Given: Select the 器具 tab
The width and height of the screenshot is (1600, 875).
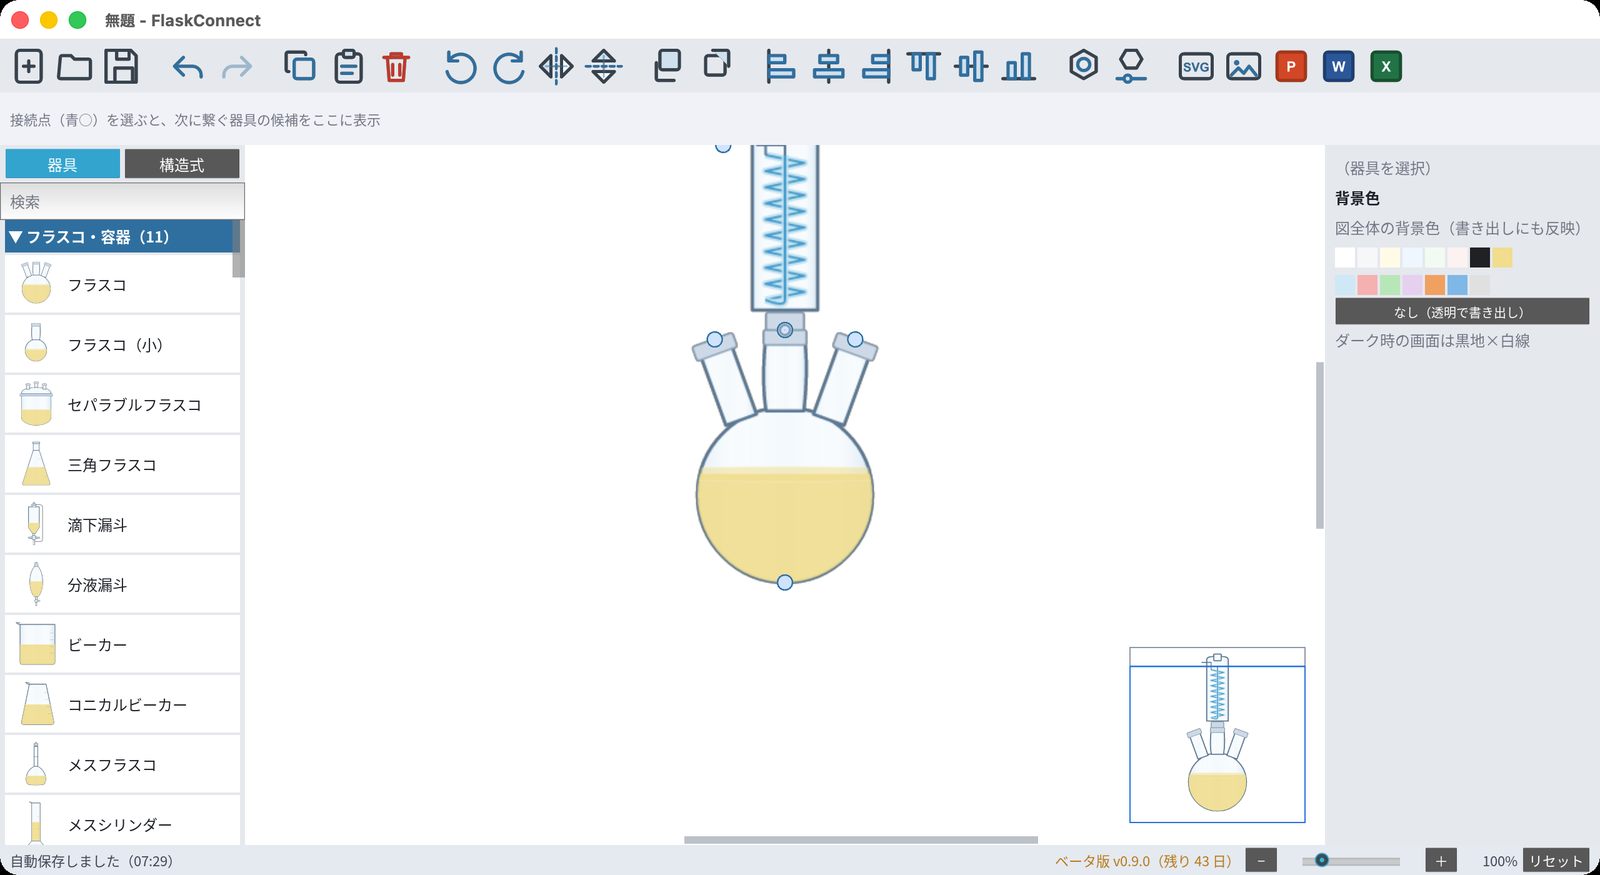Looking at the screenshot, I should click(x=62, y=164).
